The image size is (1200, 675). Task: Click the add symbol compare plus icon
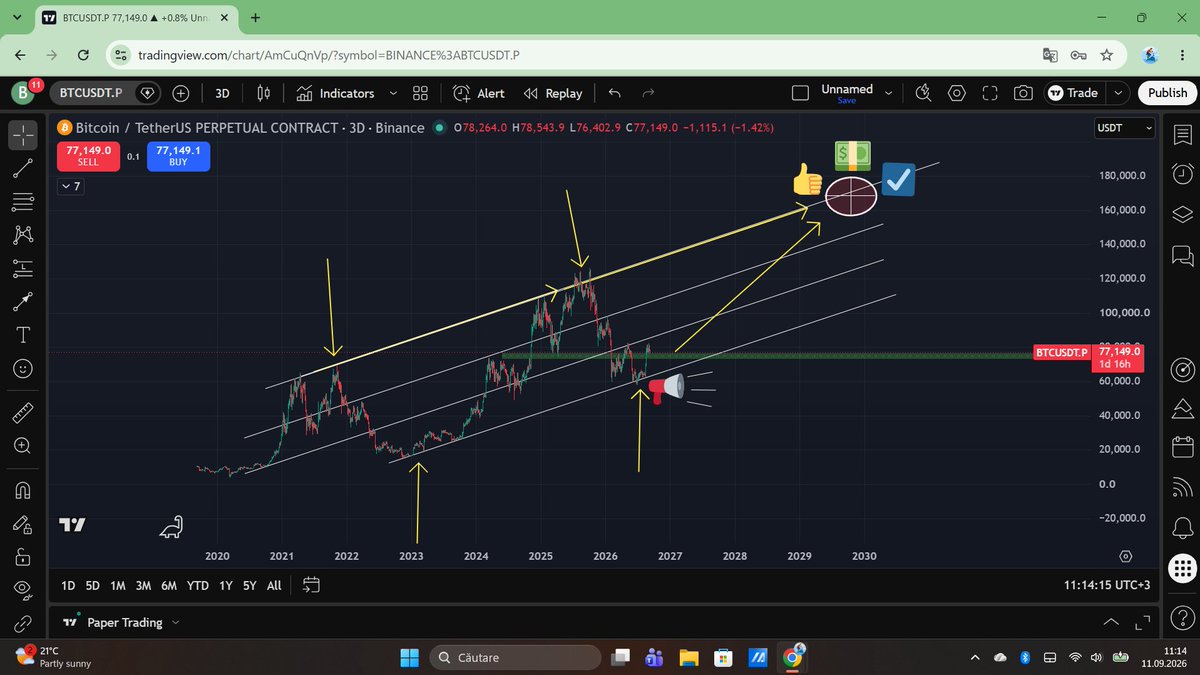181,93
